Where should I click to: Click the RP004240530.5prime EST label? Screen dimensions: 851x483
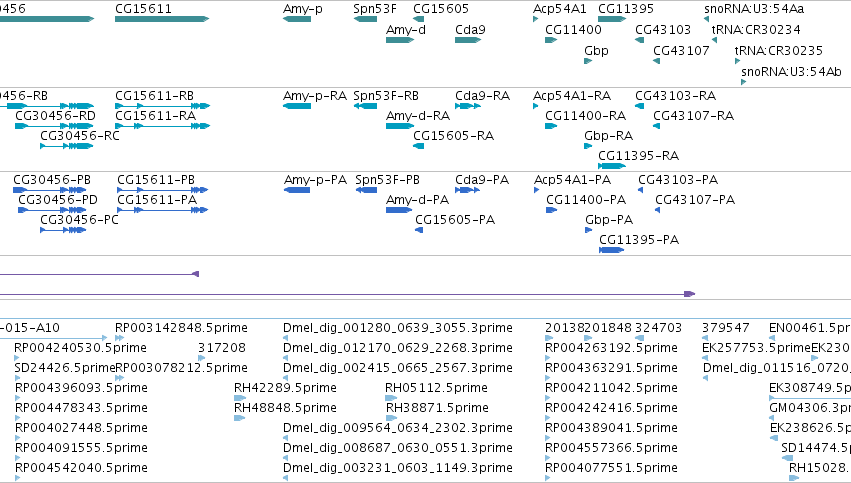80,348
